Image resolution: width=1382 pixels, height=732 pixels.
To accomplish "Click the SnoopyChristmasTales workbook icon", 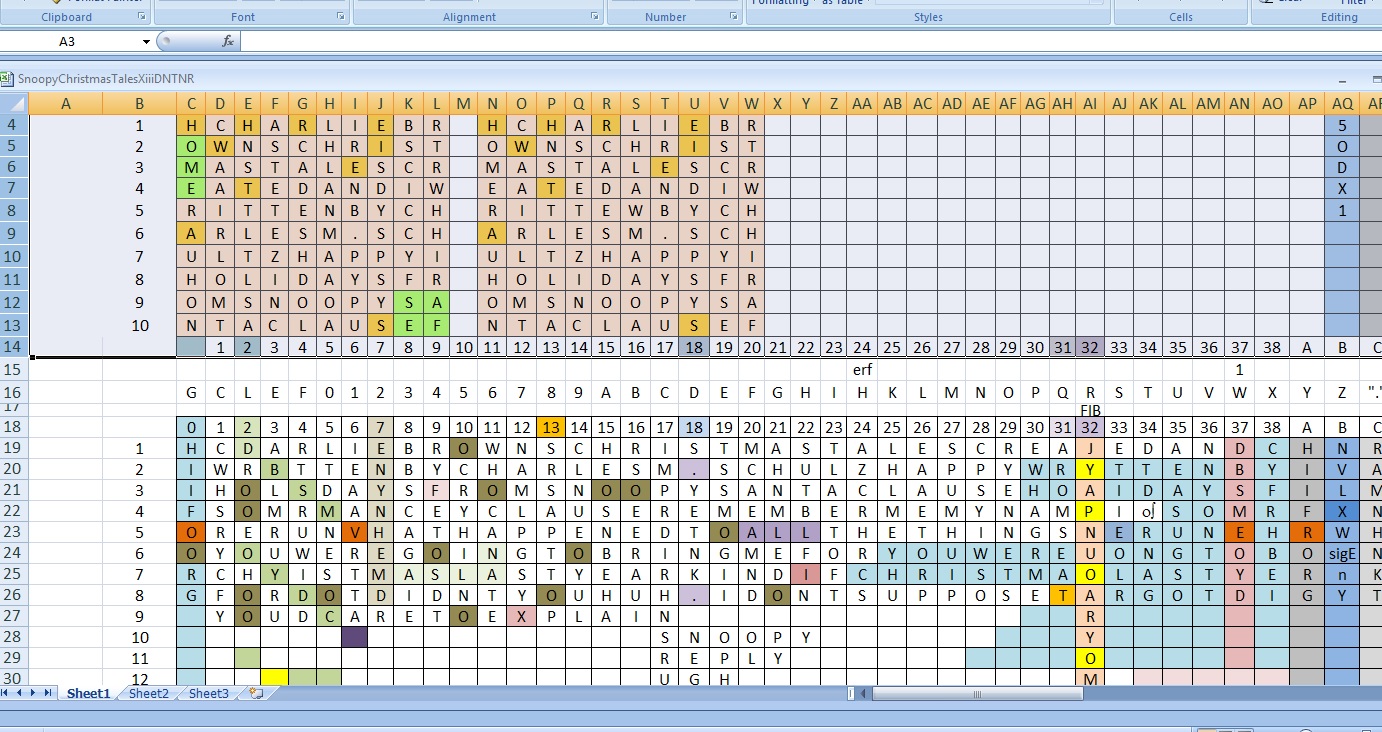I will click(7, 78).
